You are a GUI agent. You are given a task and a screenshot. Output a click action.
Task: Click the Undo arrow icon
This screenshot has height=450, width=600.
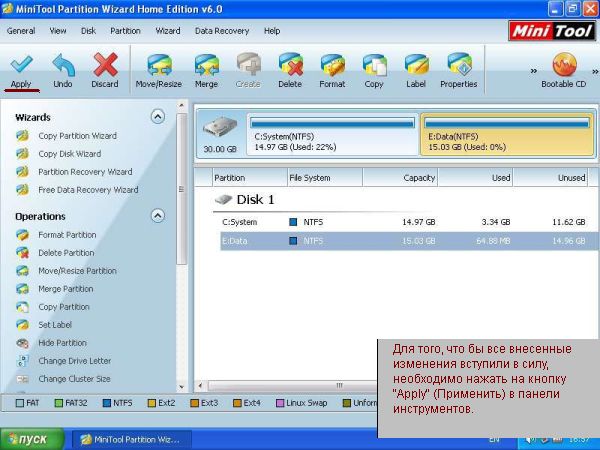click(x=63, y=64)
